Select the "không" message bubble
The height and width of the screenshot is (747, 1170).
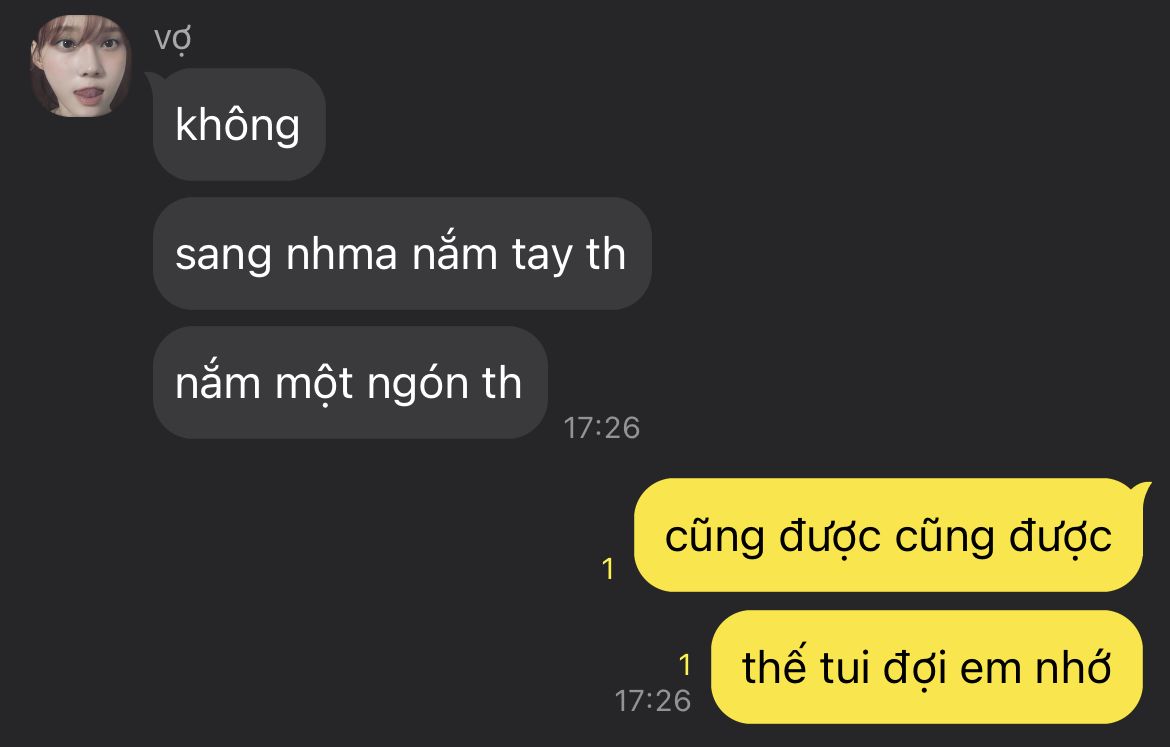[239, 125]
